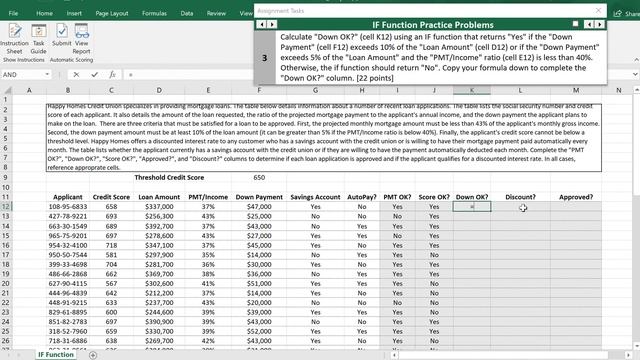Open the Formulas tab
The image size is (640, 360).
tap(154, 13)
